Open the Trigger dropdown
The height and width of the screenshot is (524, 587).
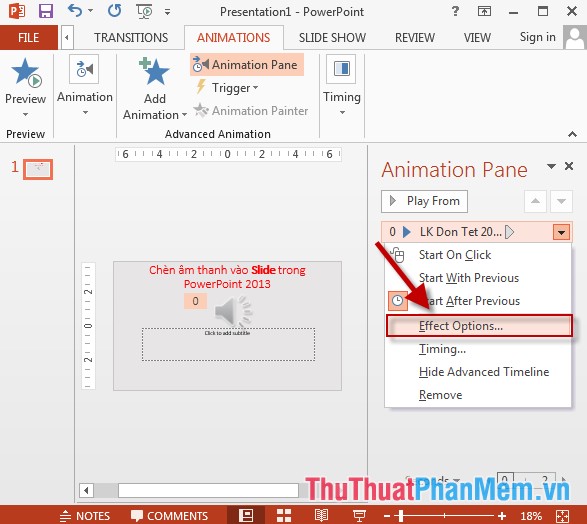coord(227,88)
